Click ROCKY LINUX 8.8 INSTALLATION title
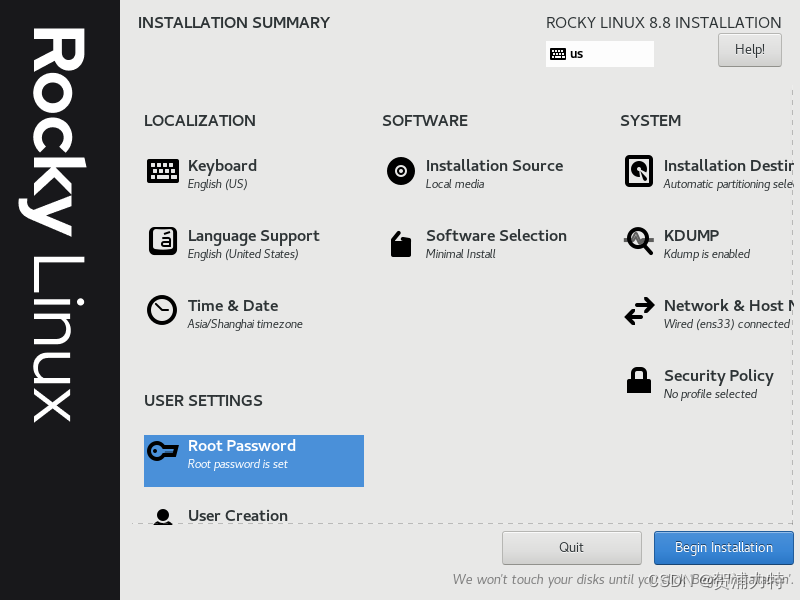This screenshot has height=600, width=800. click(x=663, y=23)
